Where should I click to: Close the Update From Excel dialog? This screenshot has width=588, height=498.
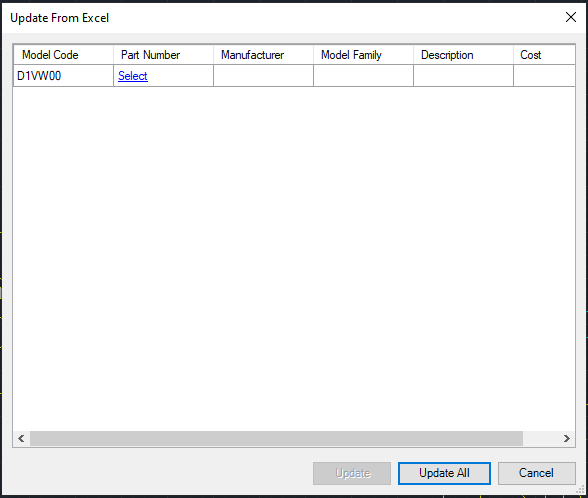570,17
